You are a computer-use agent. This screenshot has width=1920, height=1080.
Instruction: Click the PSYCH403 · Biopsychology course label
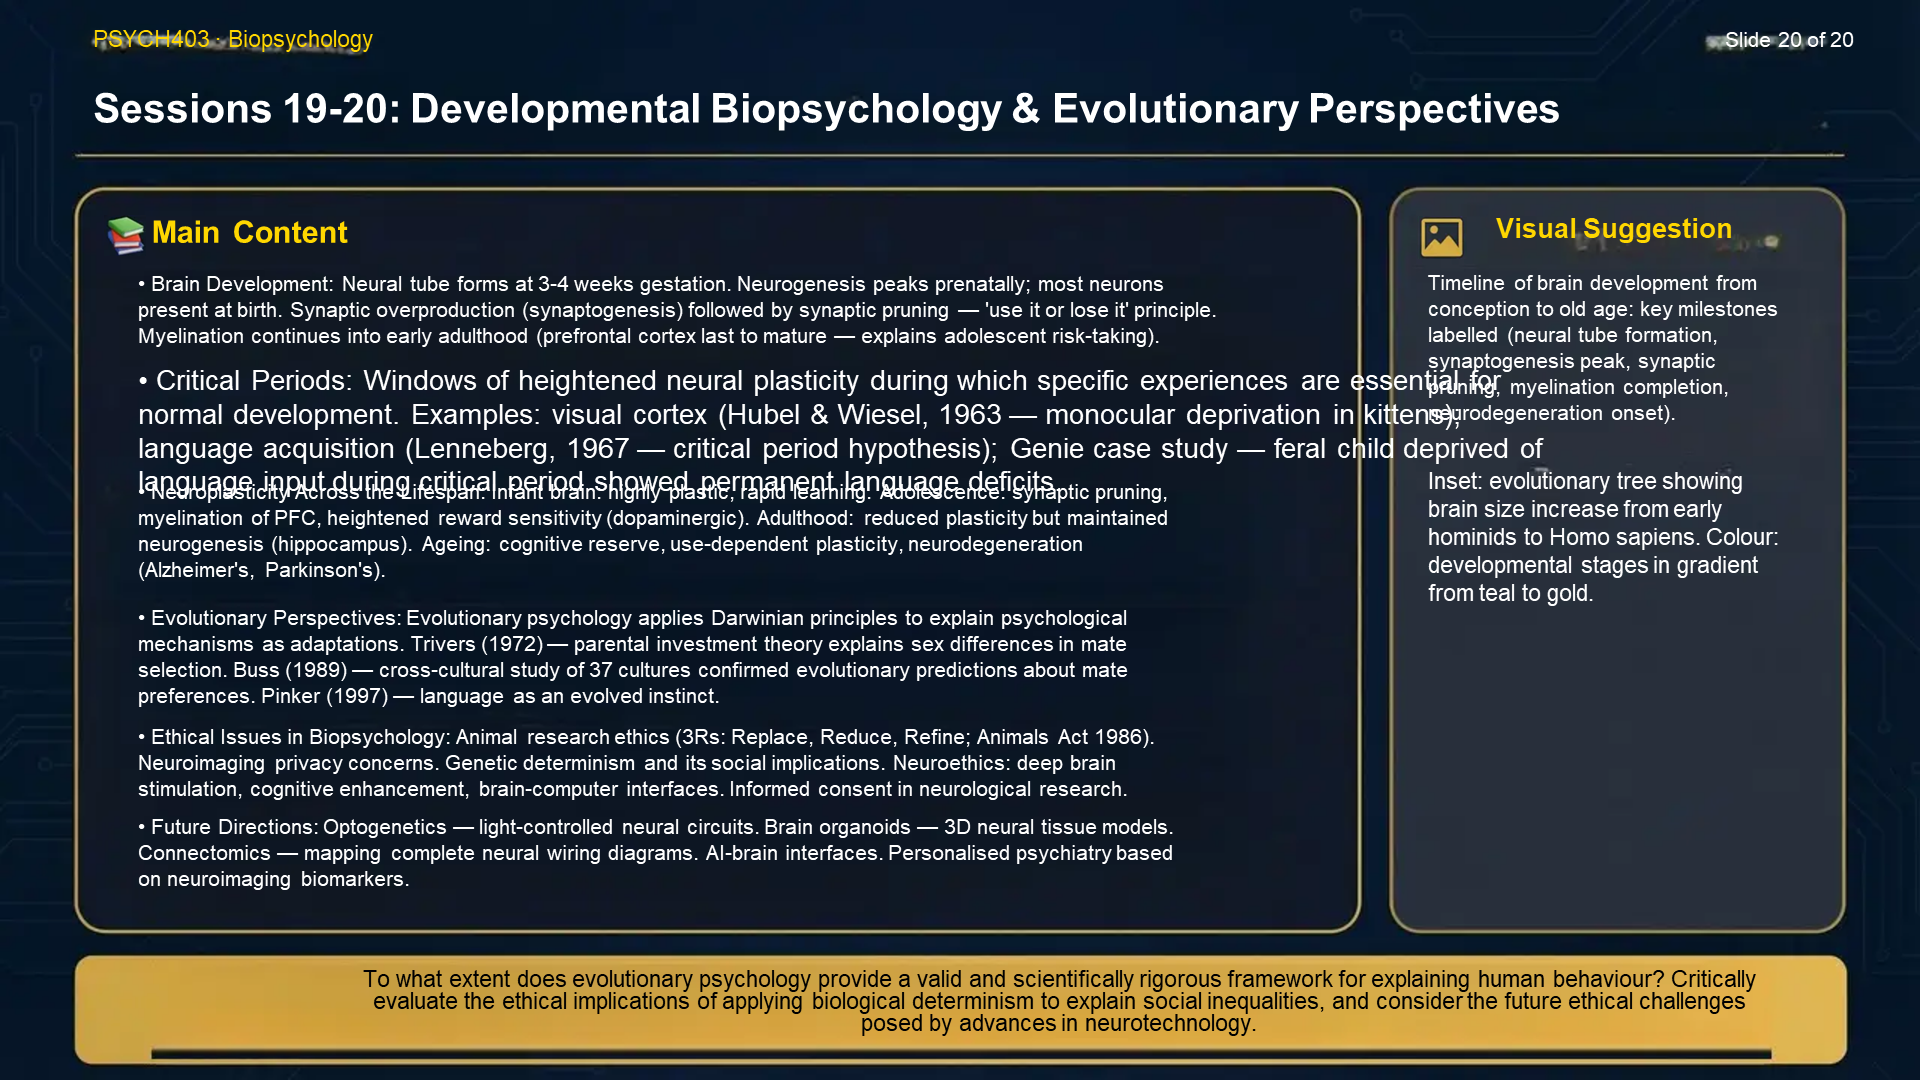[x=232, y=40]
